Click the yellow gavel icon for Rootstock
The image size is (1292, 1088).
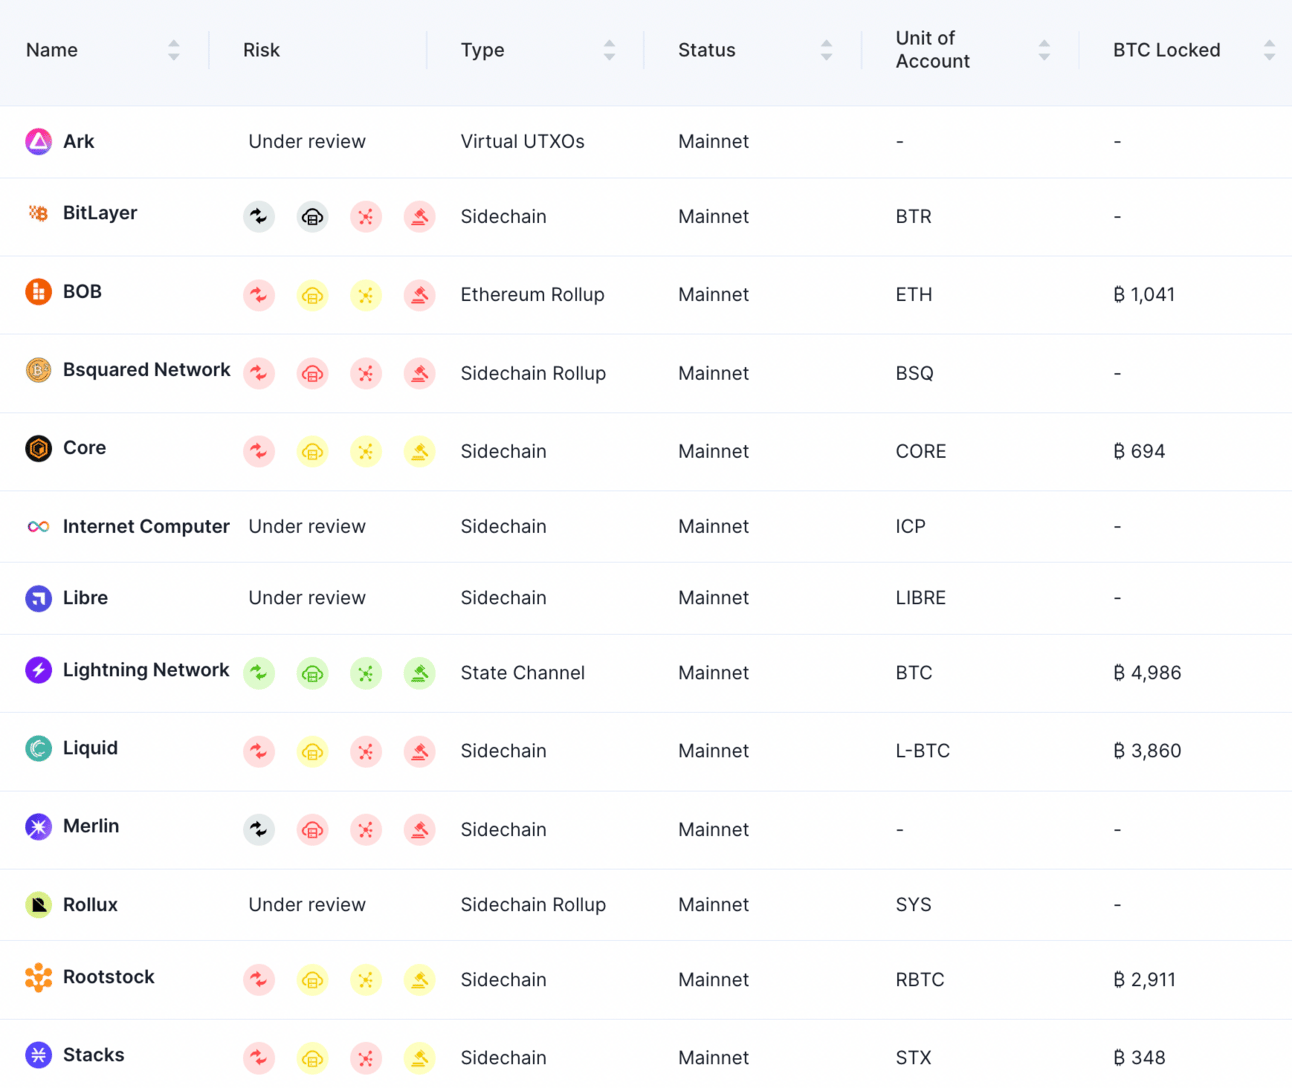click(419, 980)
